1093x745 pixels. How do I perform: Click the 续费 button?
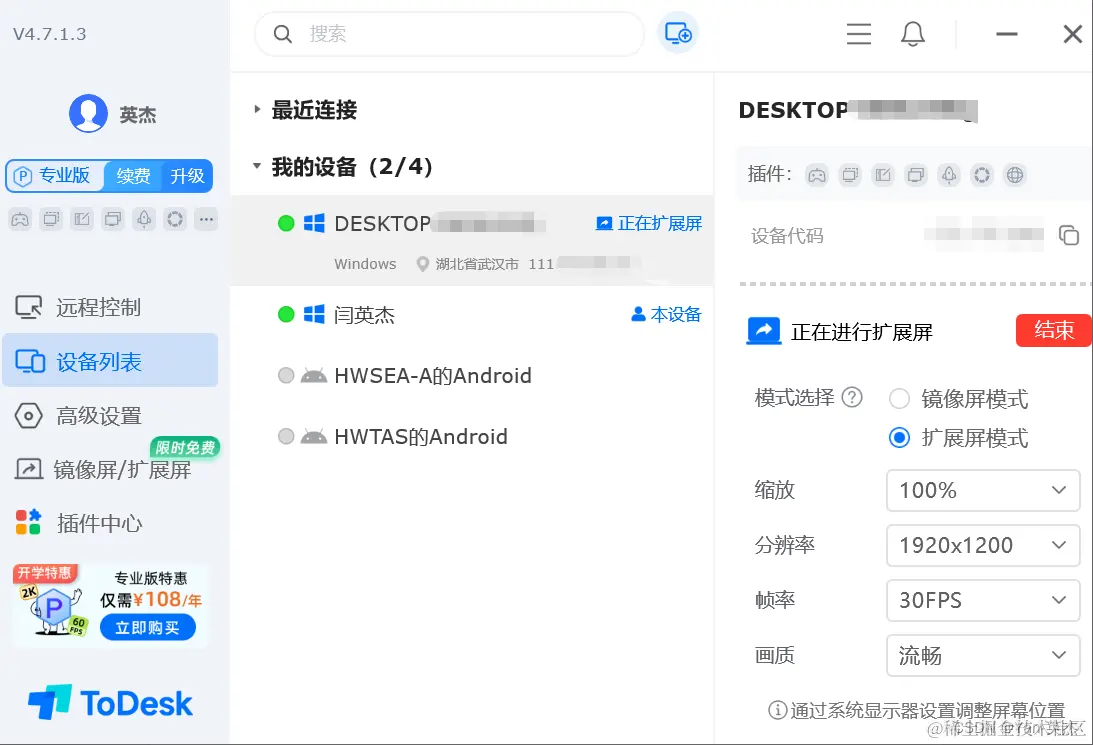[133, 176]
